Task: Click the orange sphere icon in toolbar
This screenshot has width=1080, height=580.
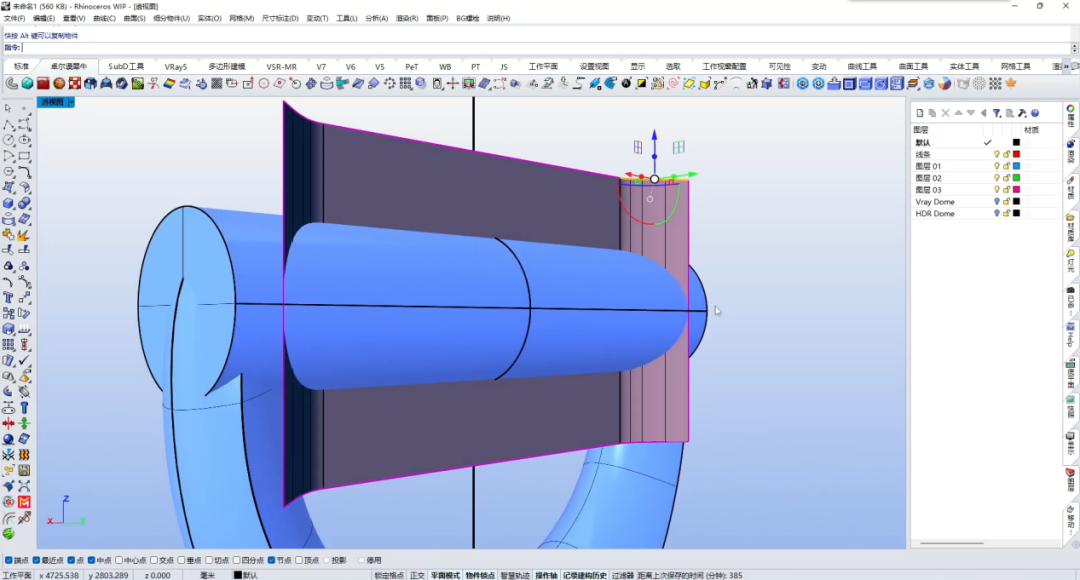Action: point(59,83)
